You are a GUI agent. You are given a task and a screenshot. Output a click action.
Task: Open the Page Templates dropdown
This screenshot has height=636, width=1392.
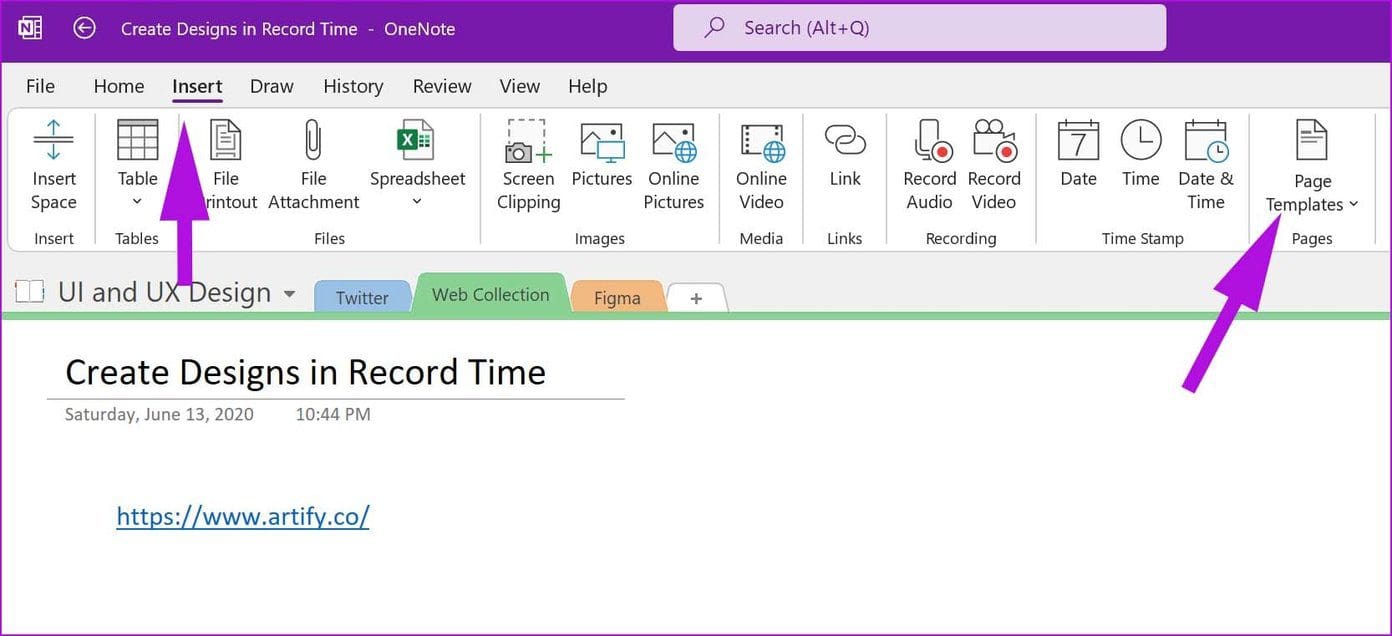pyautogui.click(x=1354, y=204)
